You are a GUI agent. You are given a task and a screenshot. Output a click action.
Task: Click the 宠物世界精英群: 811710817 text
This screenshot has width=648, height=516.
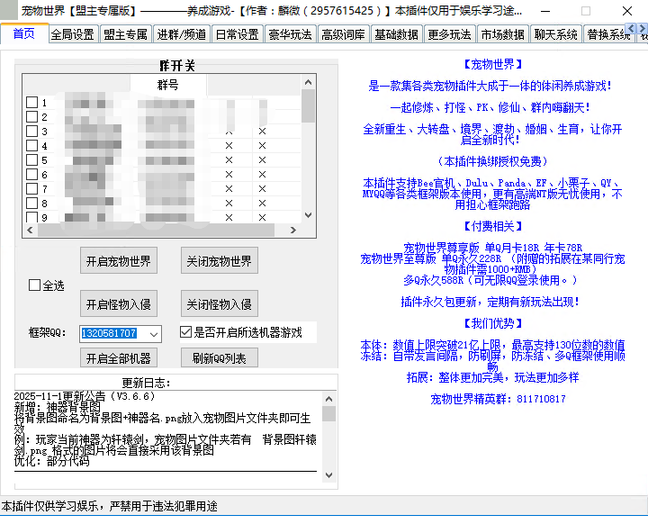point(498,399)
